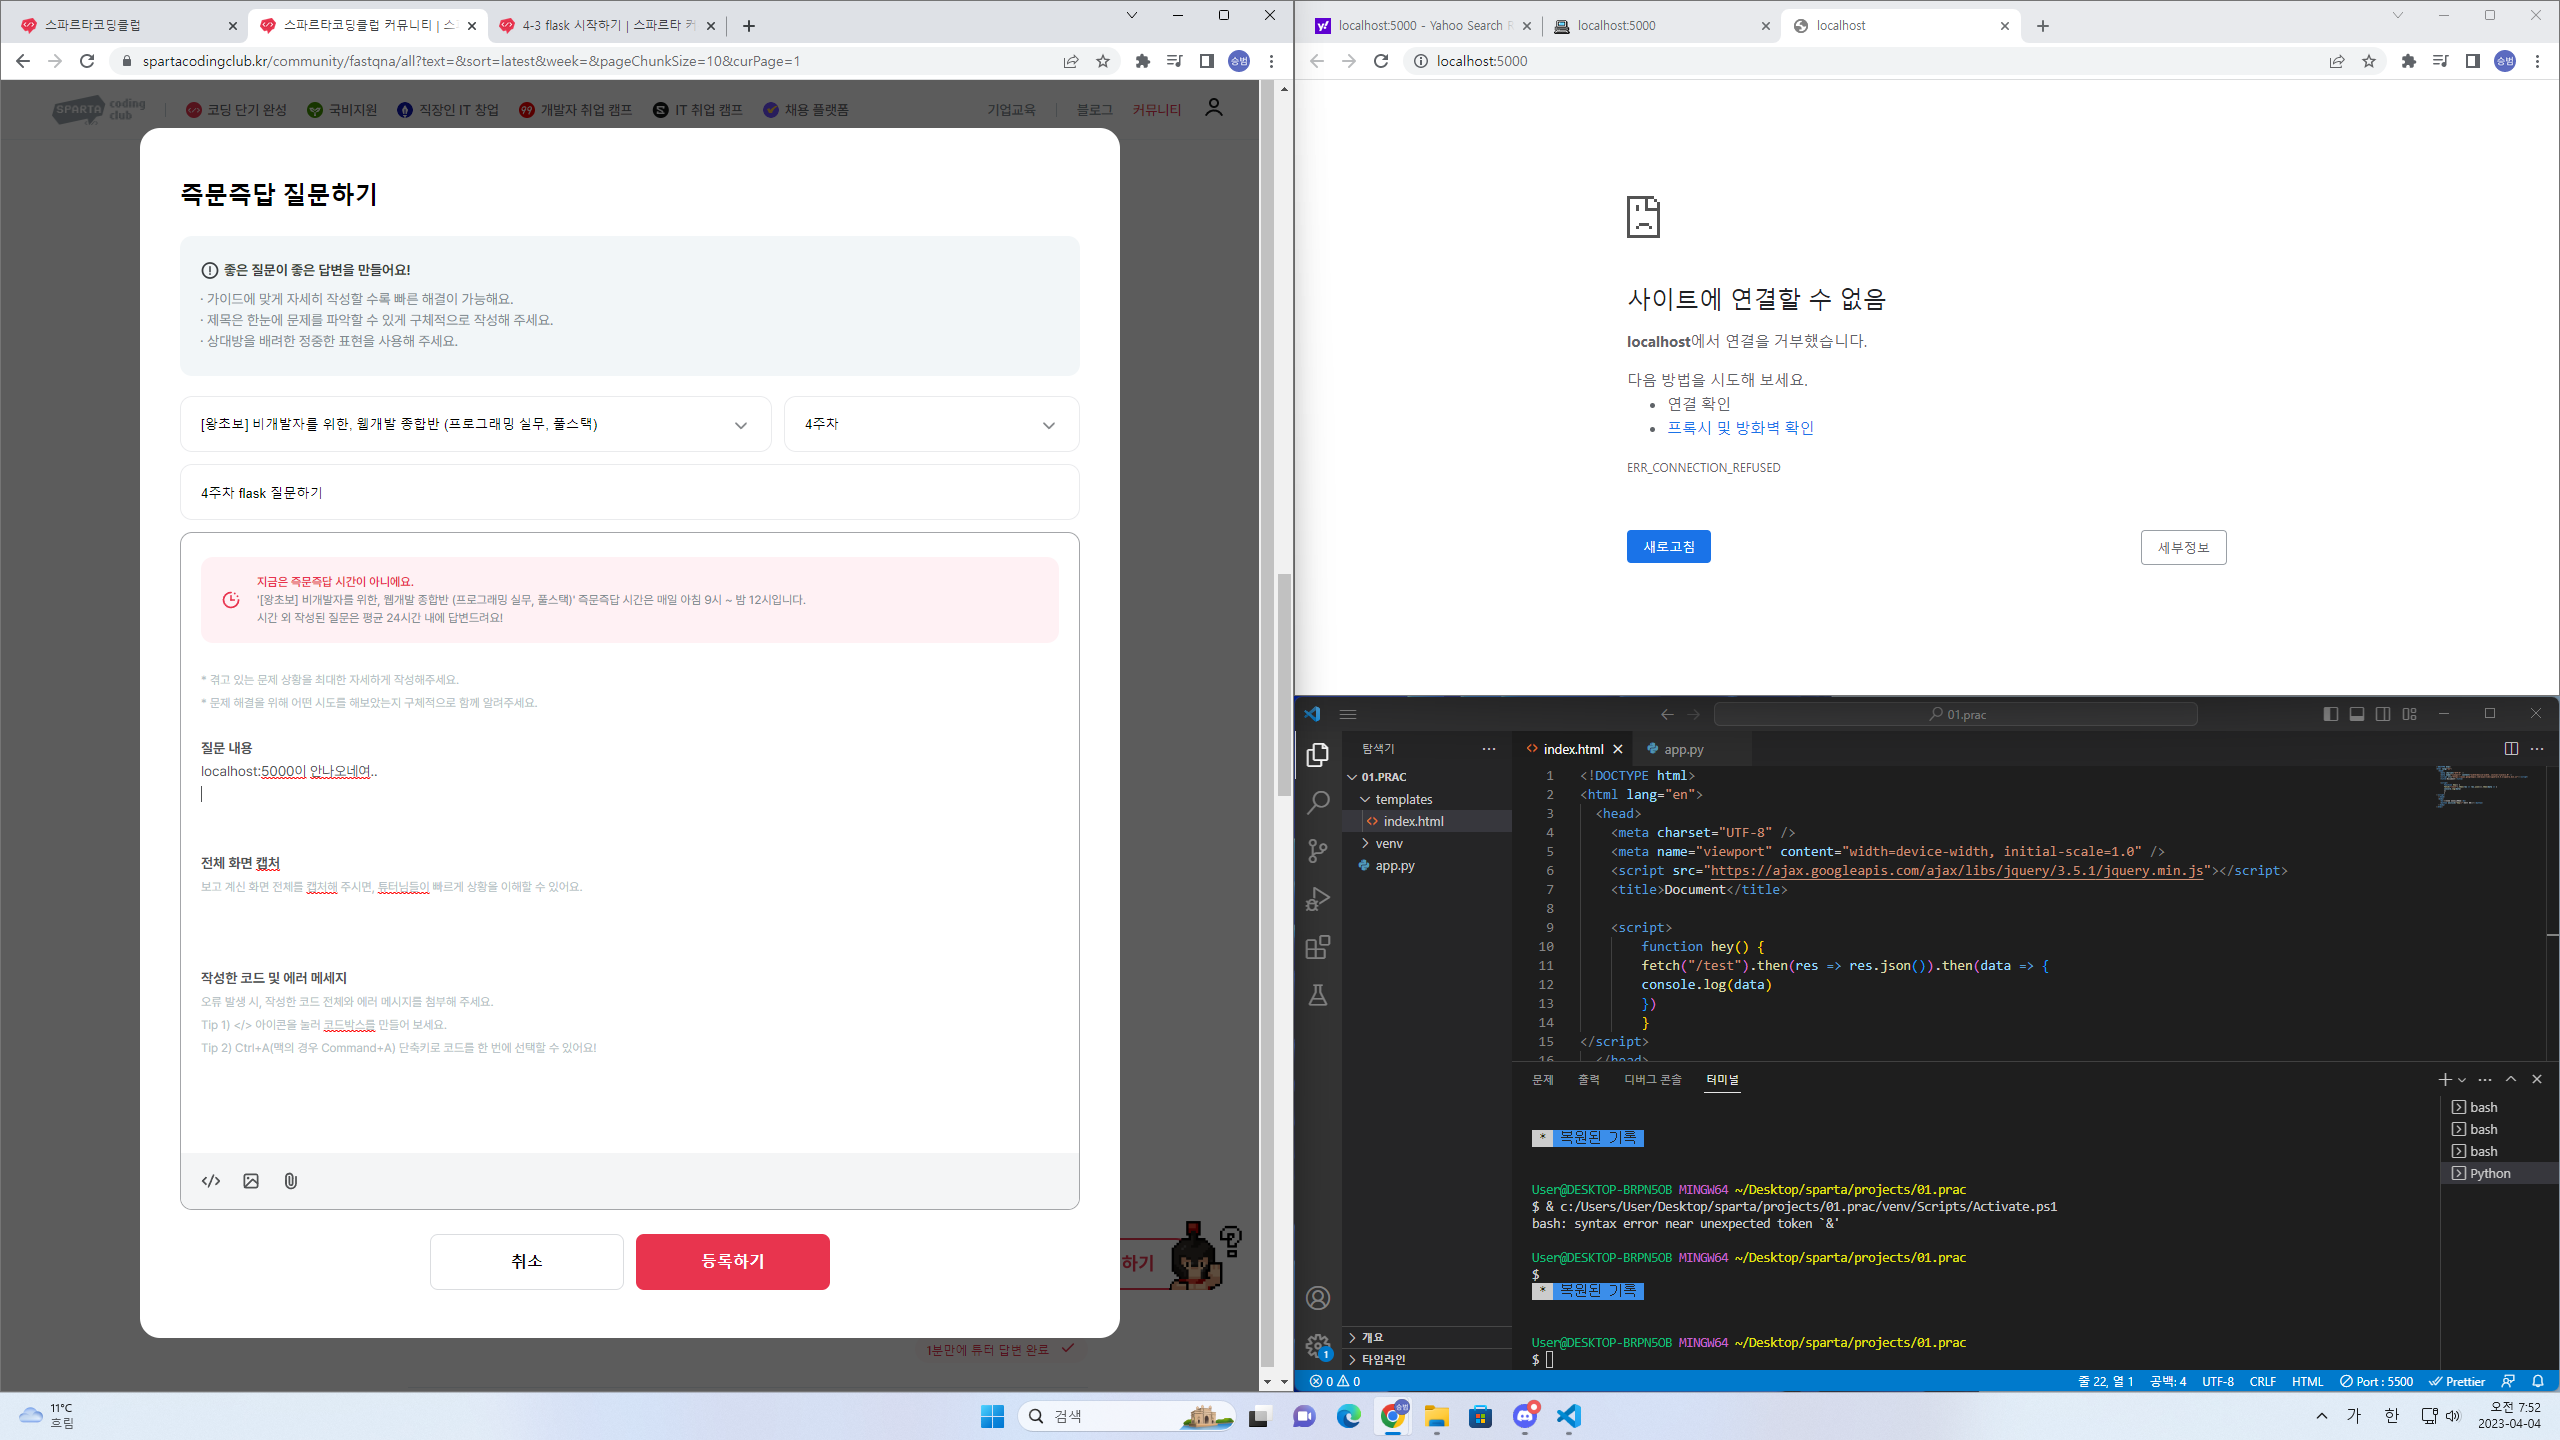2560x1440 pixels.
Task: Switch to the 출력 panel tab
Action: [1589, 1079]
